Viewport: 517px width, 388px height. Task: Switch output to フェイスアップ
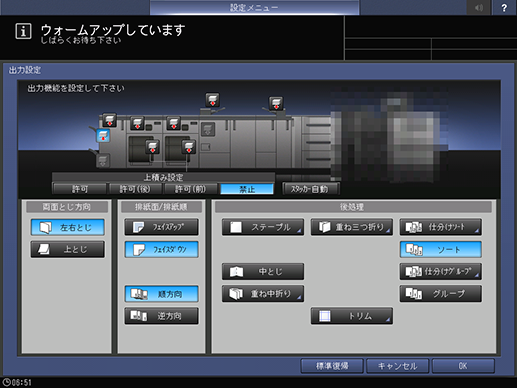162,227
